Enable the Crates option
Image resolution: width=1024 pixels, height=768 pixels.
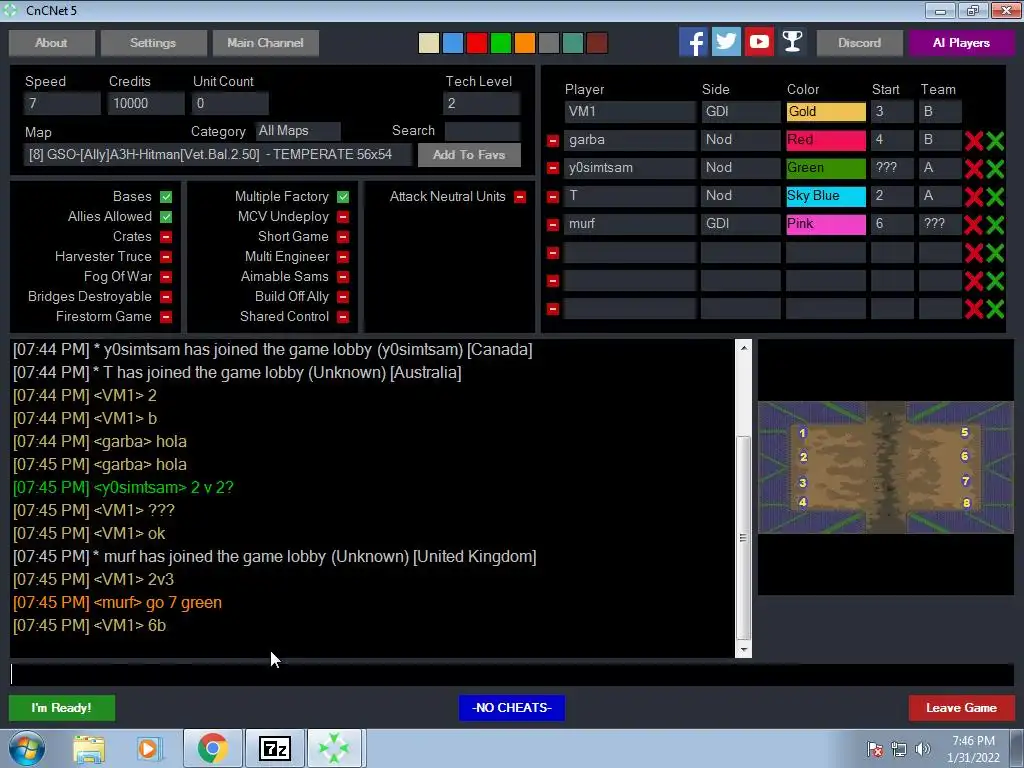pos(166,236)
